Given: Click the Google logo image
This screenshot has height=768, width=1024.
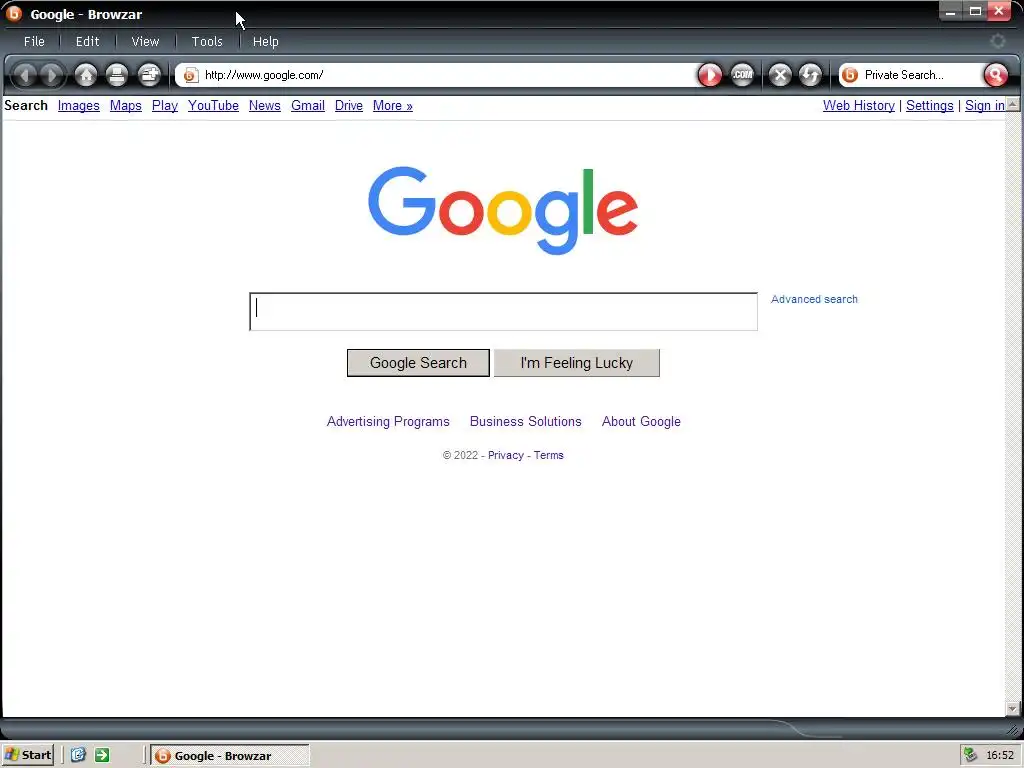Looking at the screenshot, I should [x=503, y=210].
